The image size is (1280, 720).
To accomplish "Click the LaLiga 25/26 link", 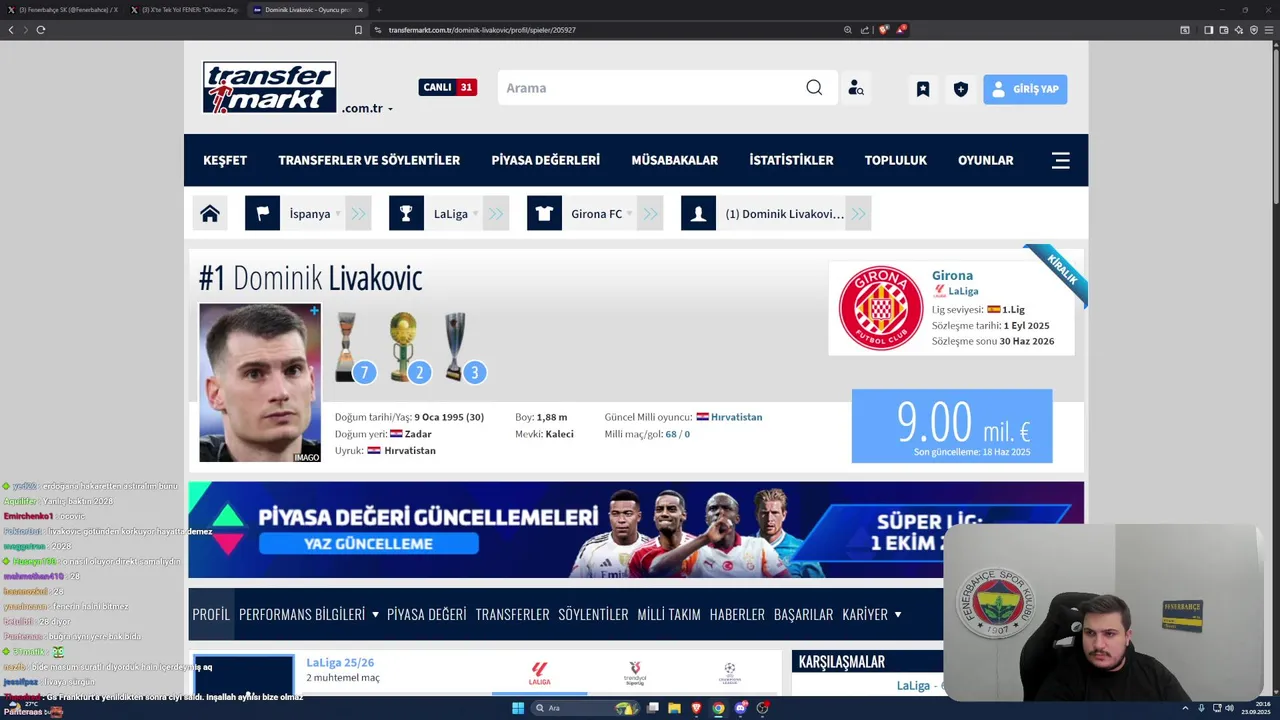I will click(340, 662).
